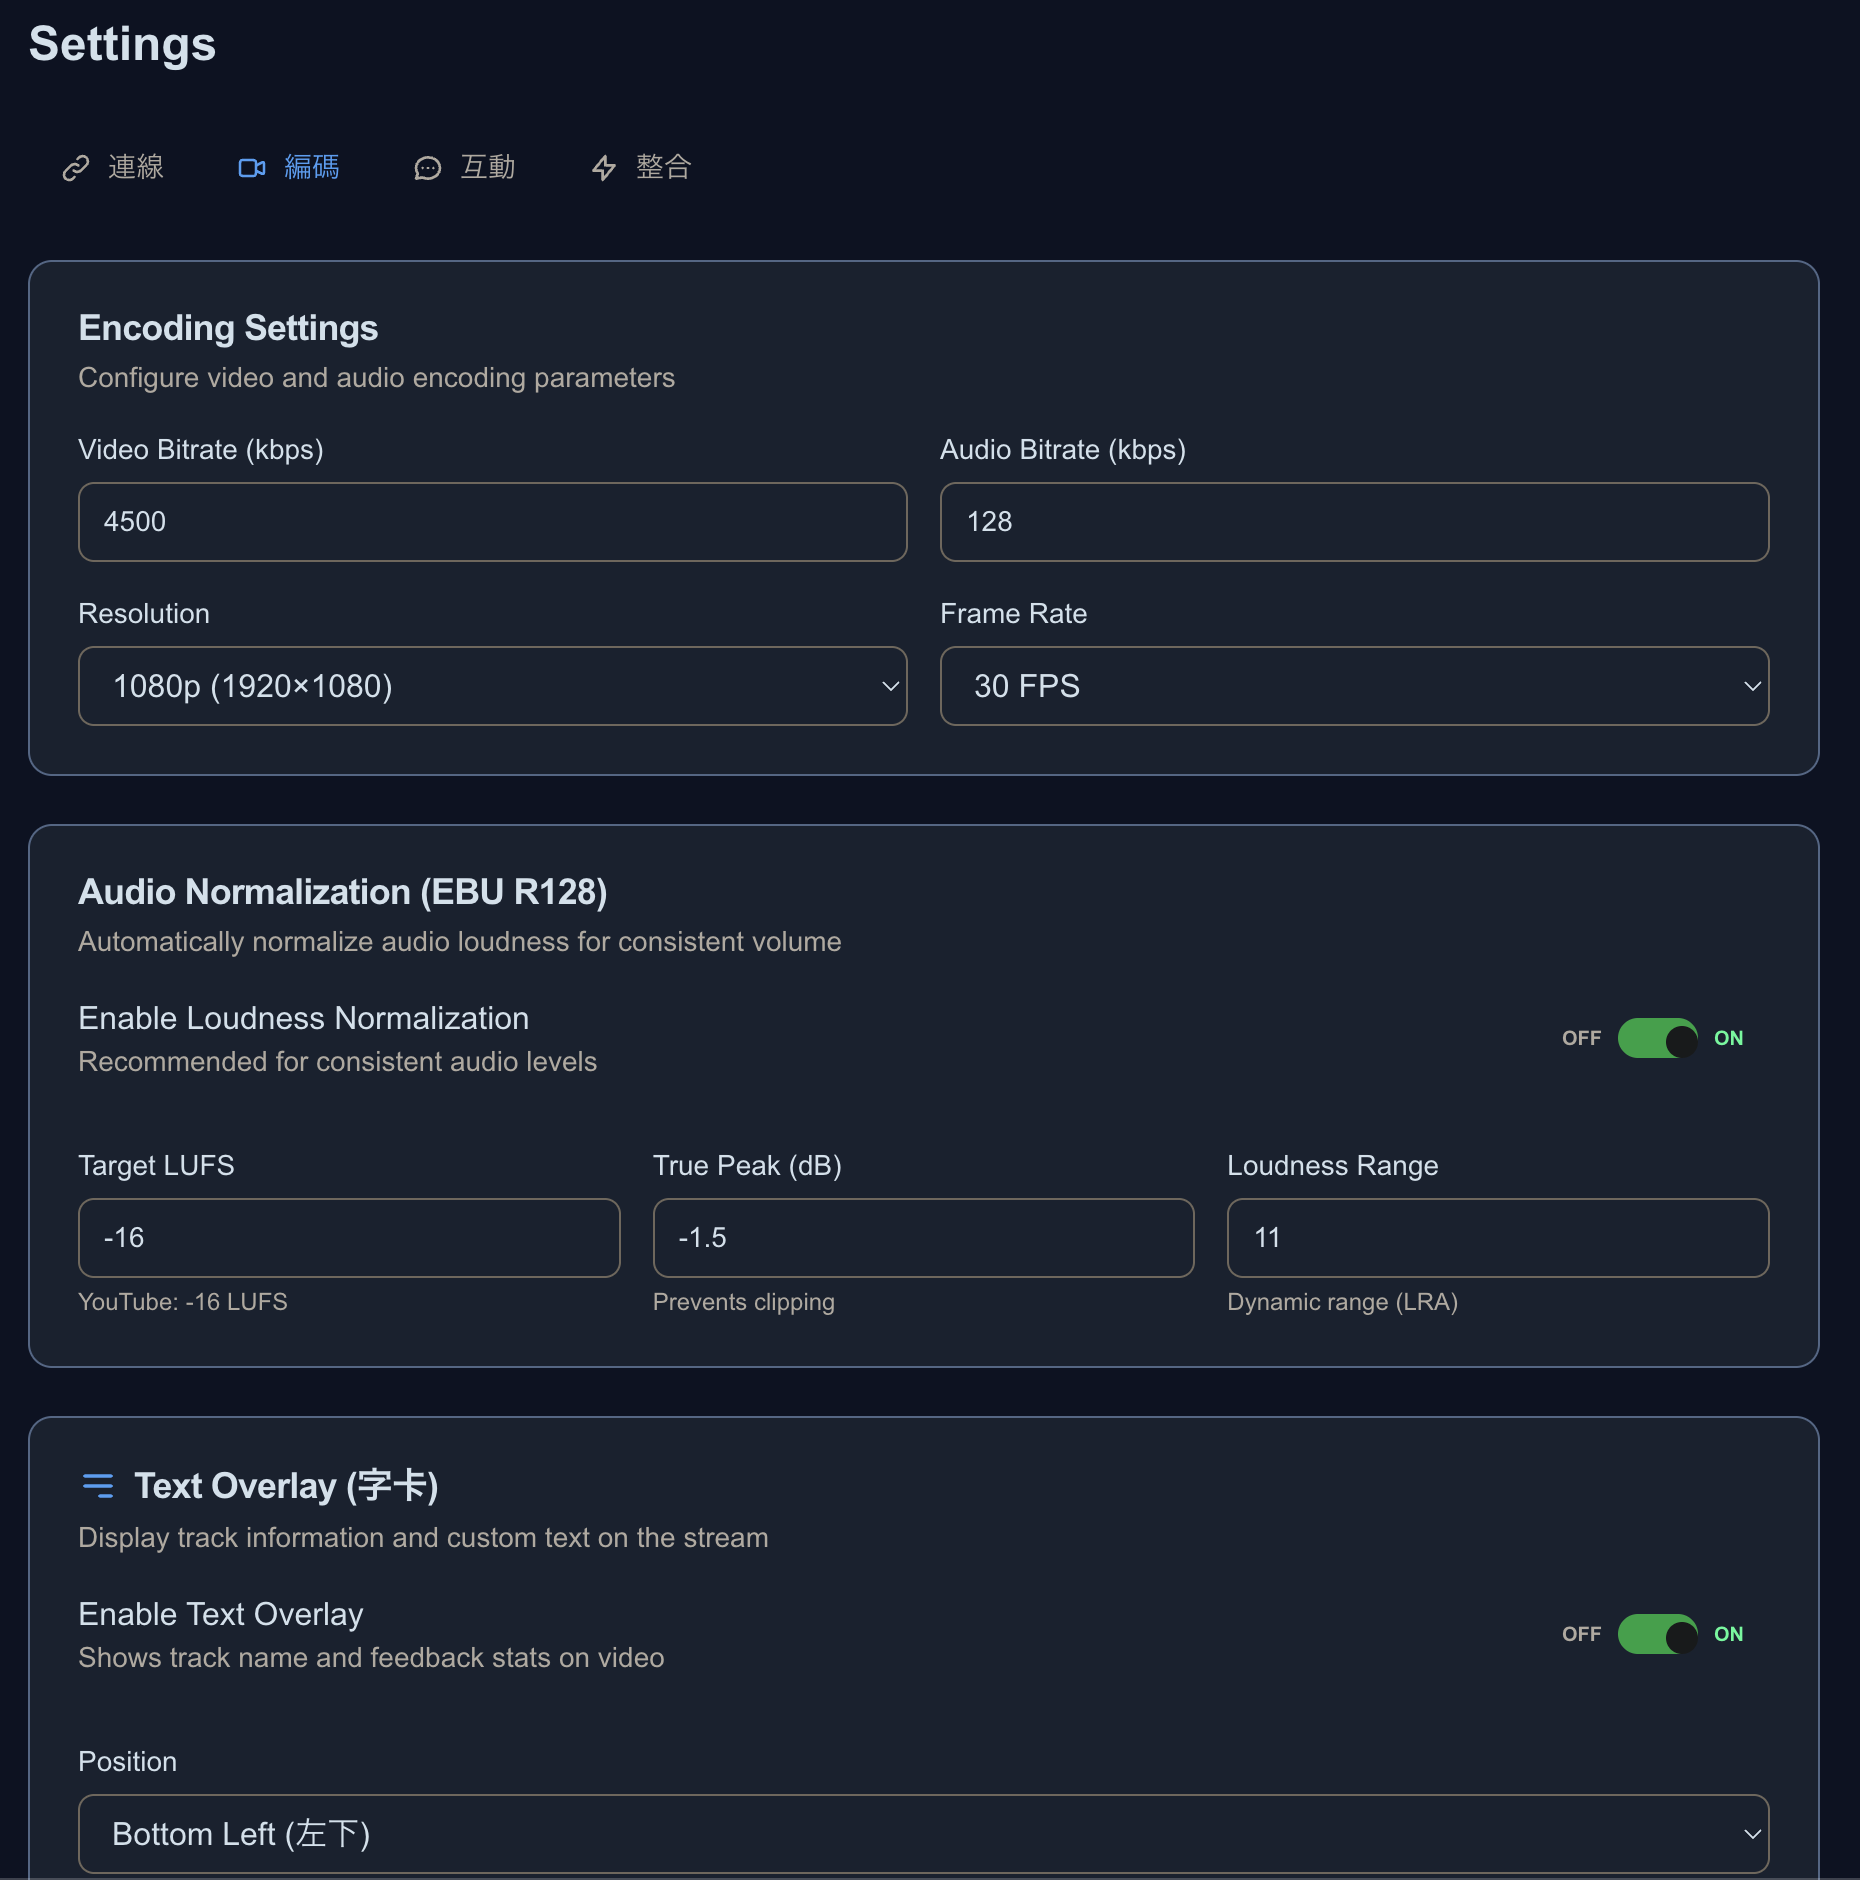Expand the Frame Rate dropdown
The height and width of the screenshot is (1880, 1860).
[x=1354, y=686]
